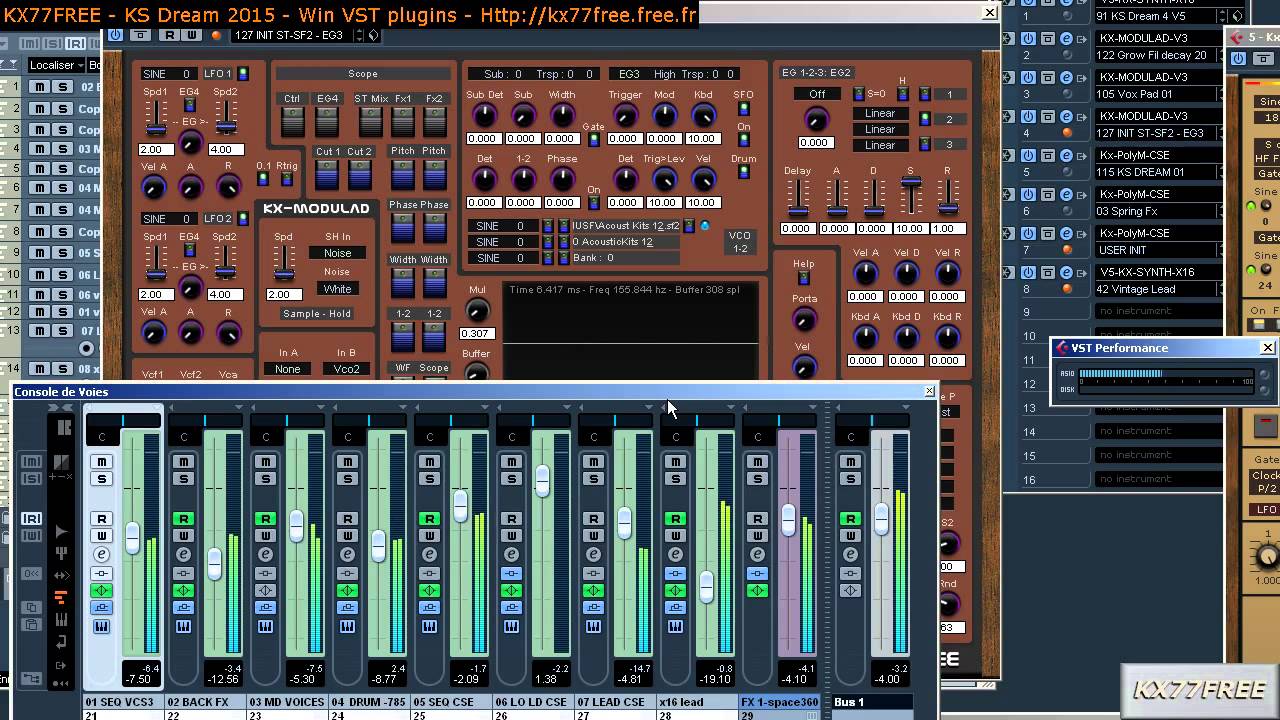Screen dimensions: 1280x720
Task: Toggle the SFO LED switch
Action: (743, 109)
